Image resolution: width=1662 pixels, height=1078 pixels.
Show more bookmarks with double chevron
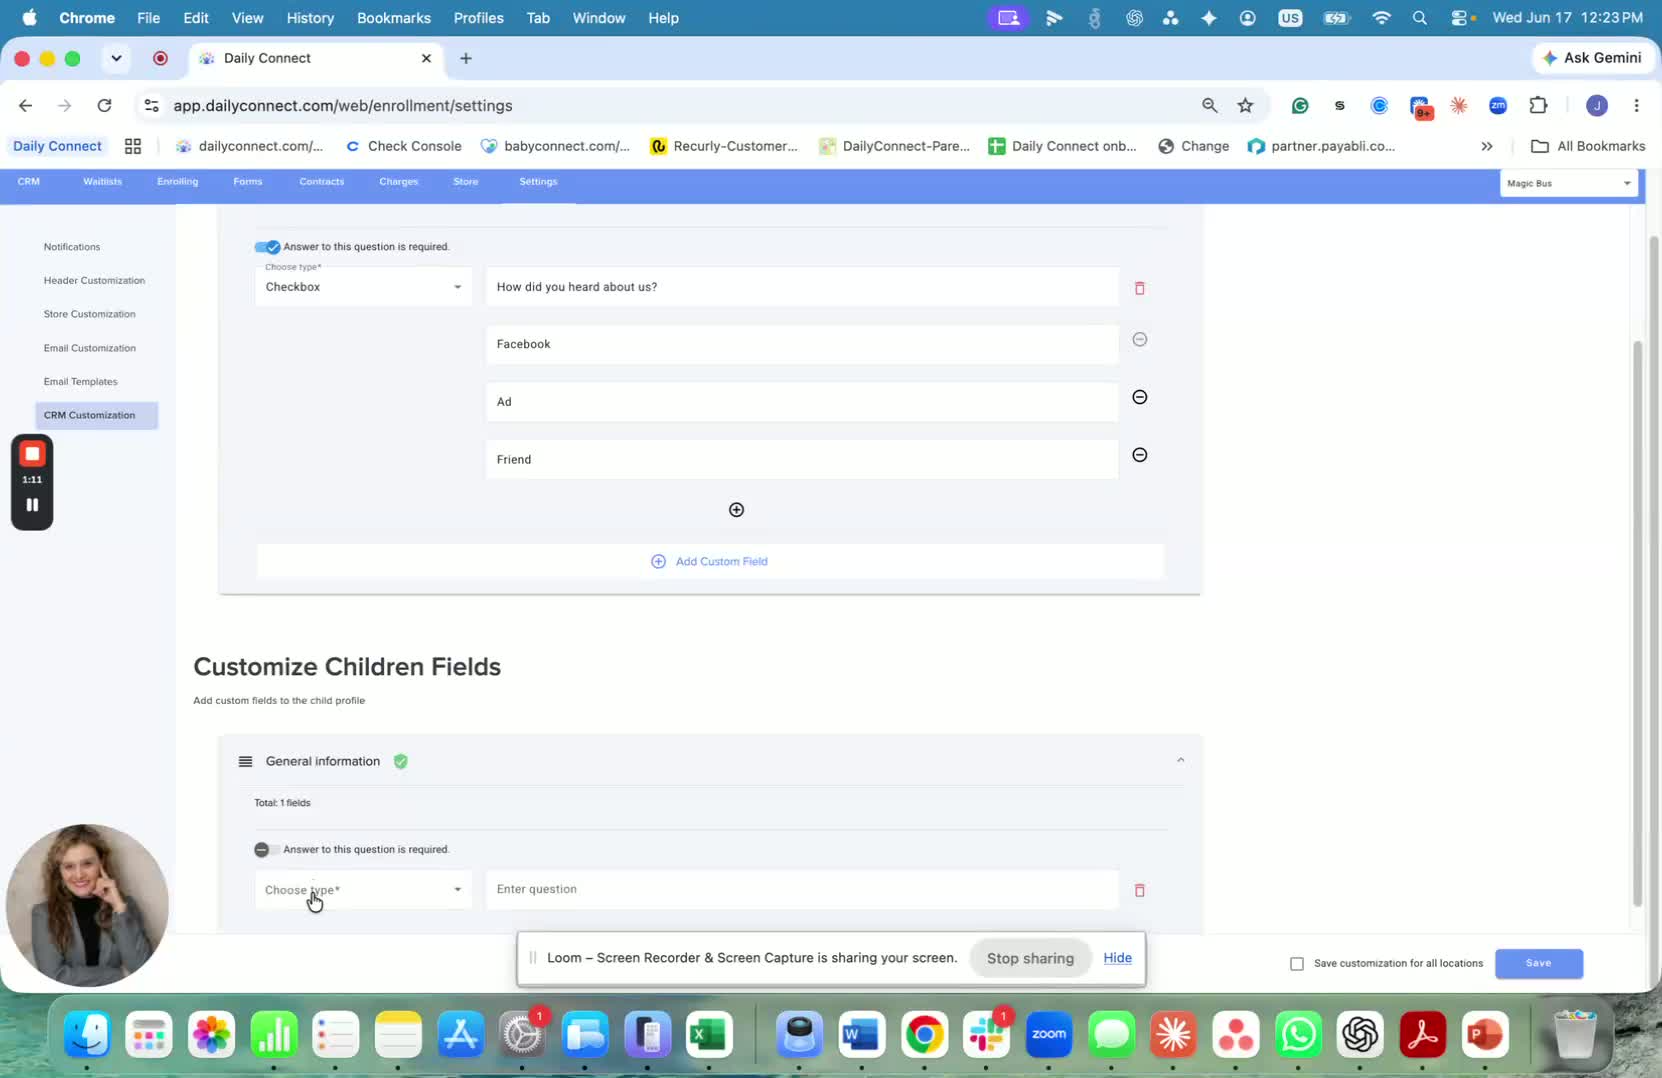[x=1487, y=146]
